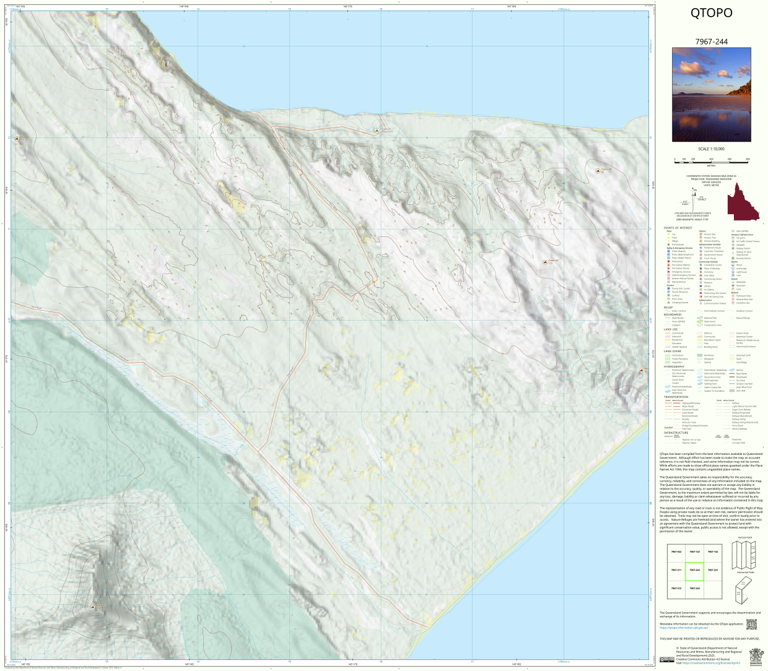This screenshot has height=671, width=768.
Task: Open the qtopo.information.qld.gov.au link
Action: click(x=683, y=627)
